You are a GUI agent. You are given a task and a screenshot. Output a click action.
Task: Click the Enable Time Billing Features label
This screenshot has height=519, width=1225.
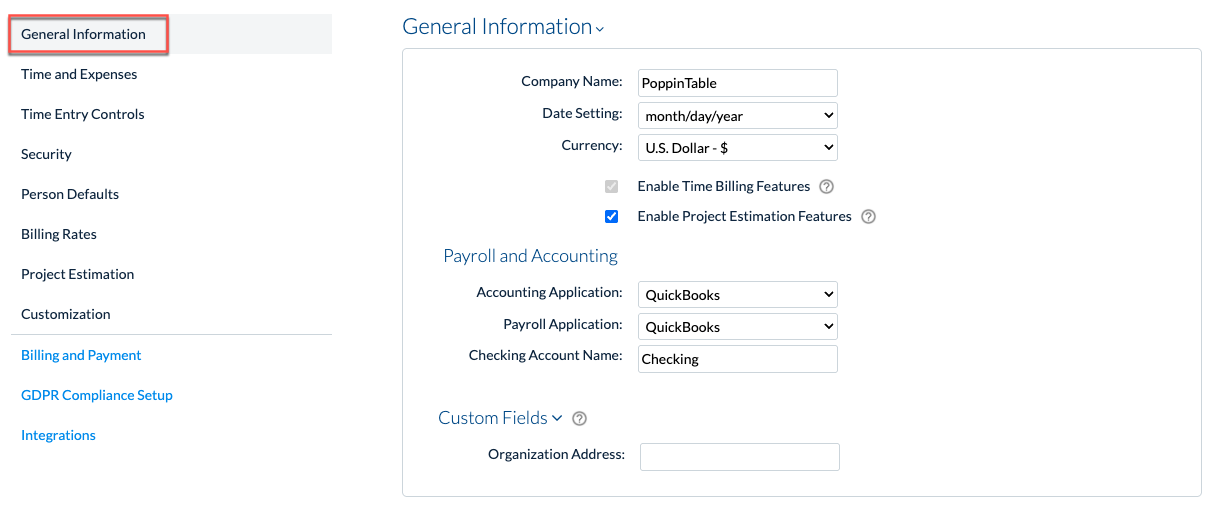(724, 186)
